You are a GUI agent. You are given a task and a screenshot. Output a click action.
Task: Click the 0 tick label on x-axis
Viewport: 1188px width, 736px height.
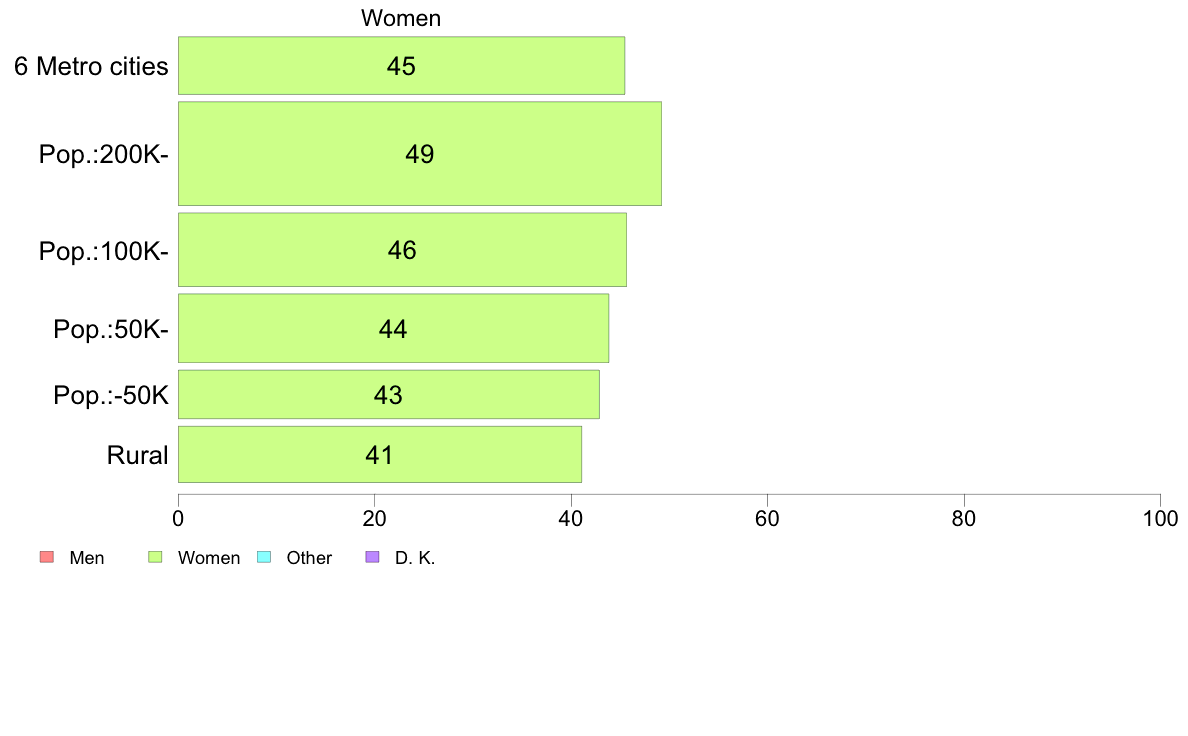coord(178,518)
